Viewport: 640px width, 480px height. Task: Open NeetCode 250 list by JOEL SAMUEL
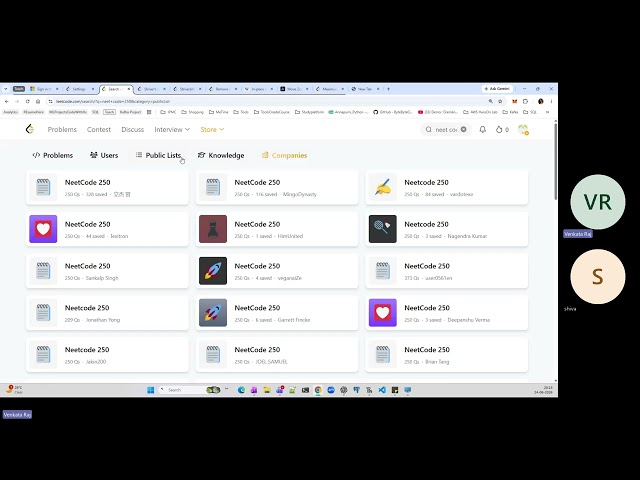pyautogui.click(x=277, y=354)
